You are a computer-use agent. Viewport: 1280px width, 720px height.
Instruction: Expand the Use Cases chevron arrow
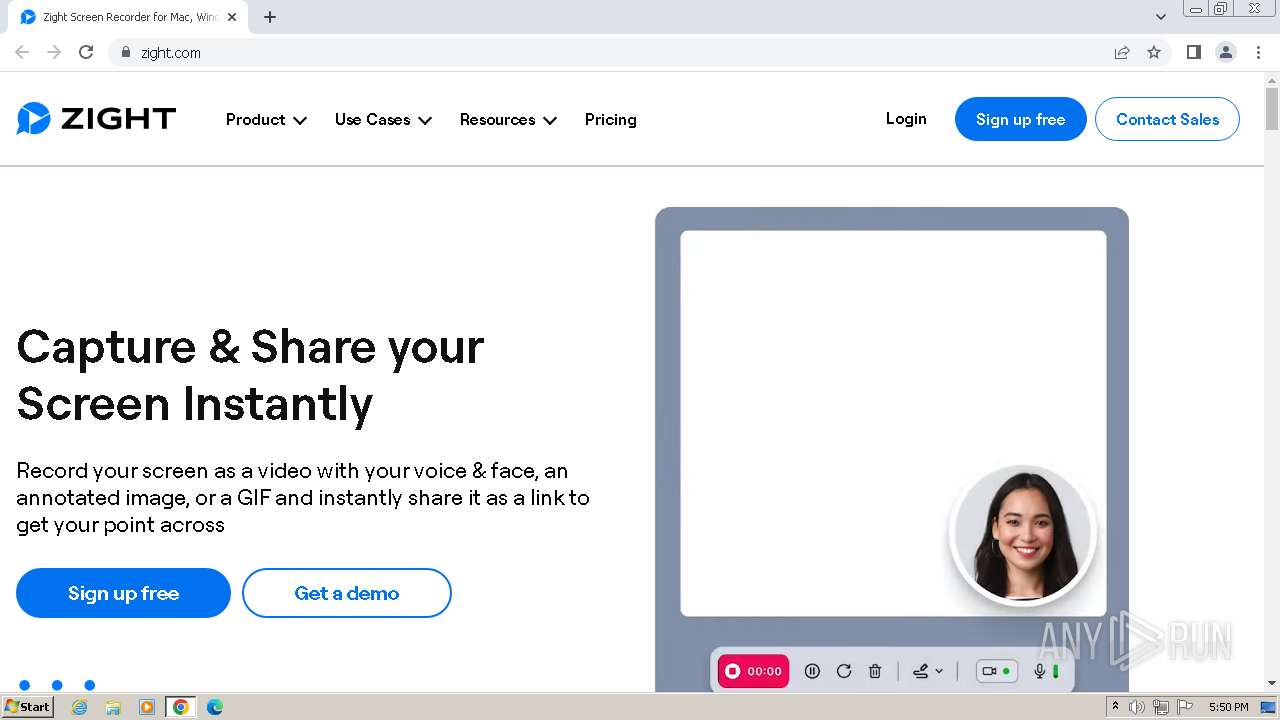[425, 120]
